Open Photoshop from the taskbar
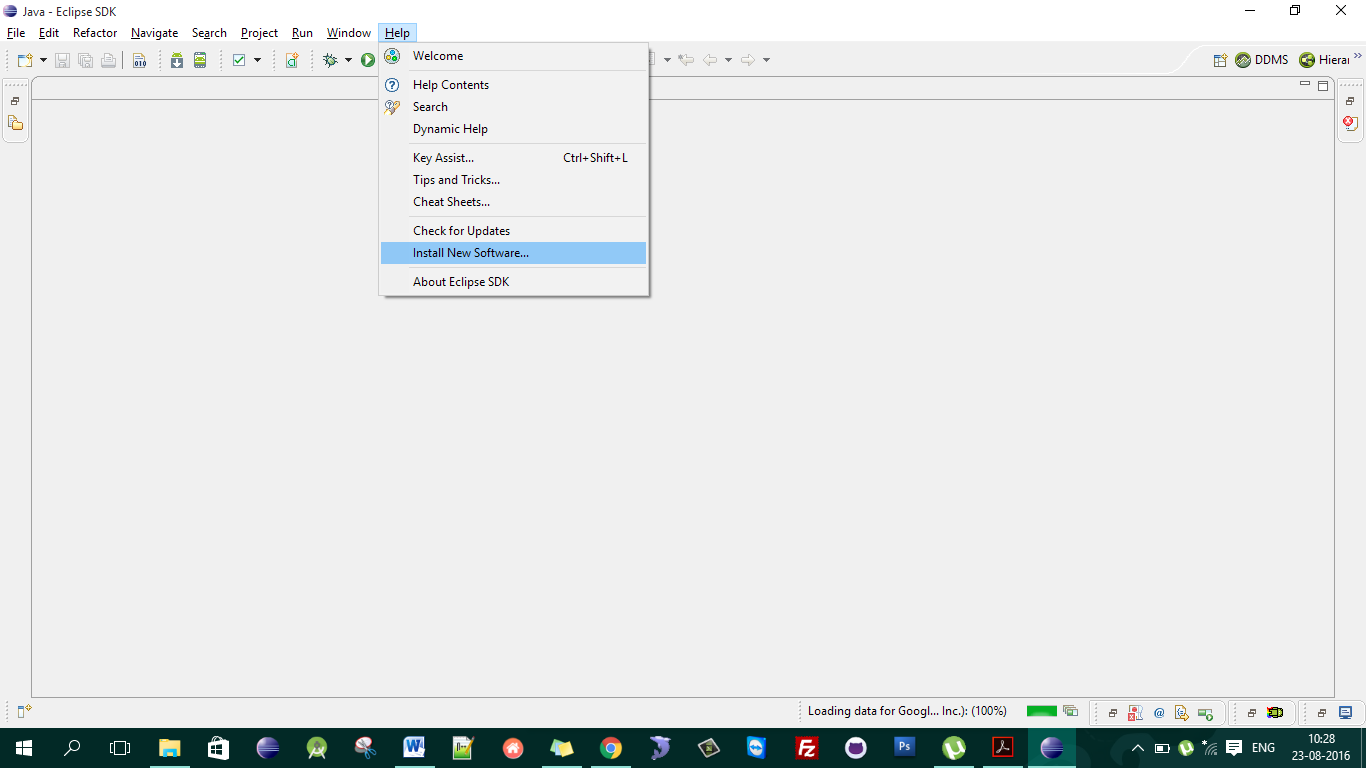The image size is (1366, 768). pyautogui.click(x=905, y=748)
